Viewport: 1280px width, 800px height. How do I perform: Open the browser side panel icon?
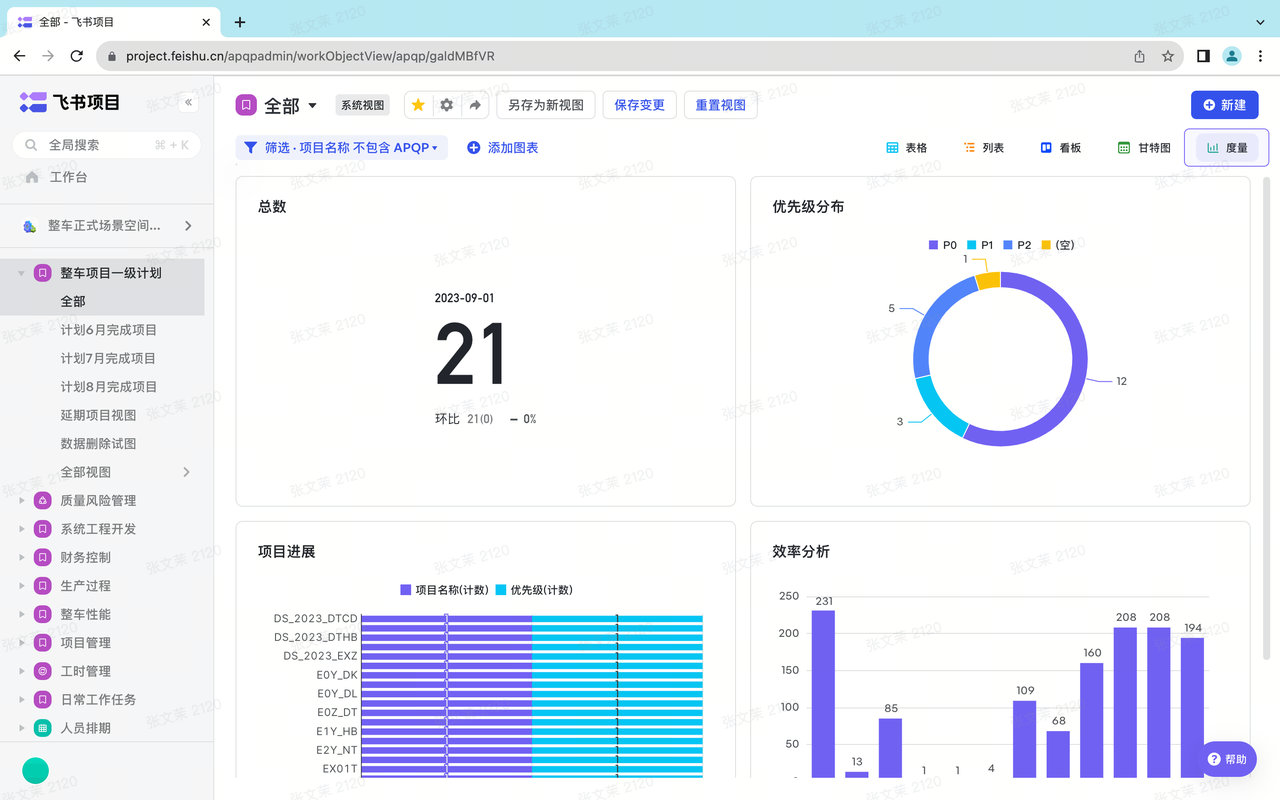pos(1203,56)
